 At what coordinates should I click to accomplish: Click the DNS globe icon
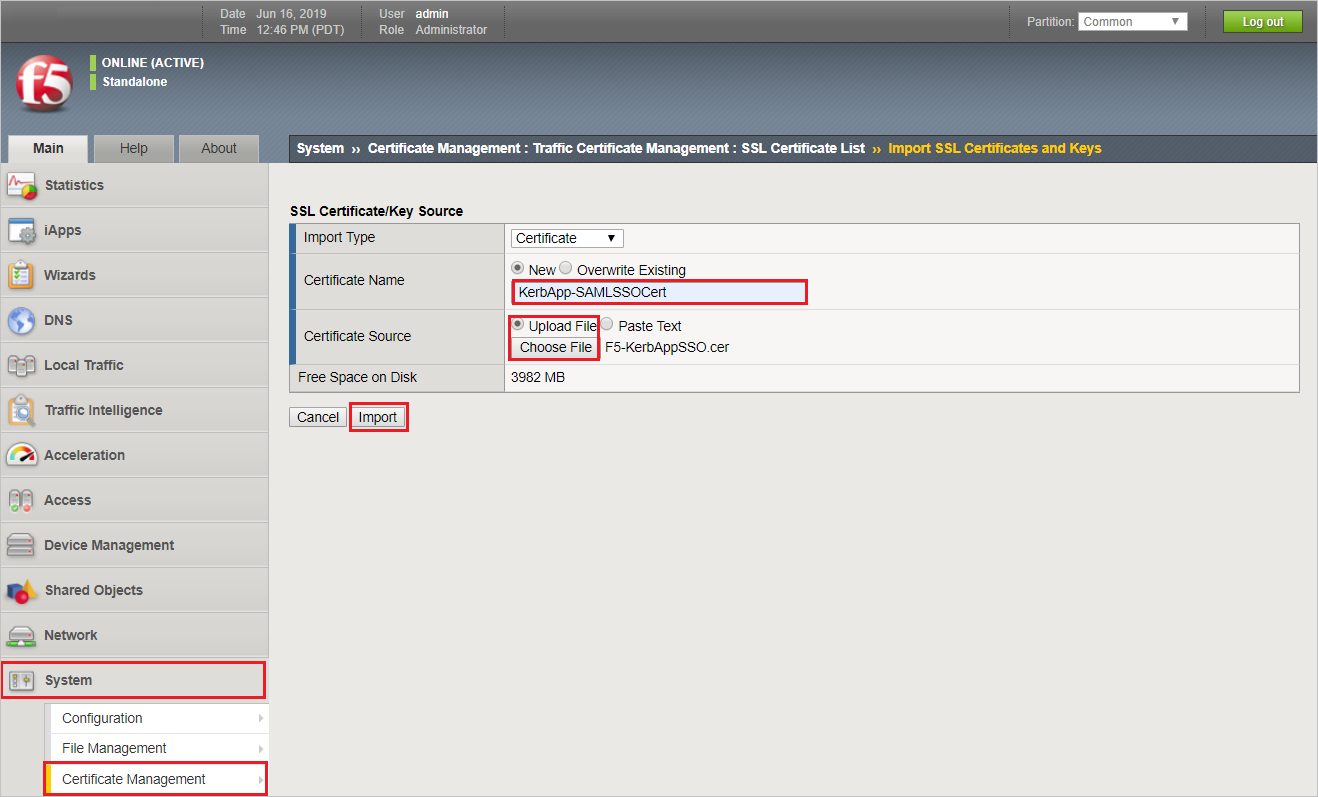coord(22,320)
